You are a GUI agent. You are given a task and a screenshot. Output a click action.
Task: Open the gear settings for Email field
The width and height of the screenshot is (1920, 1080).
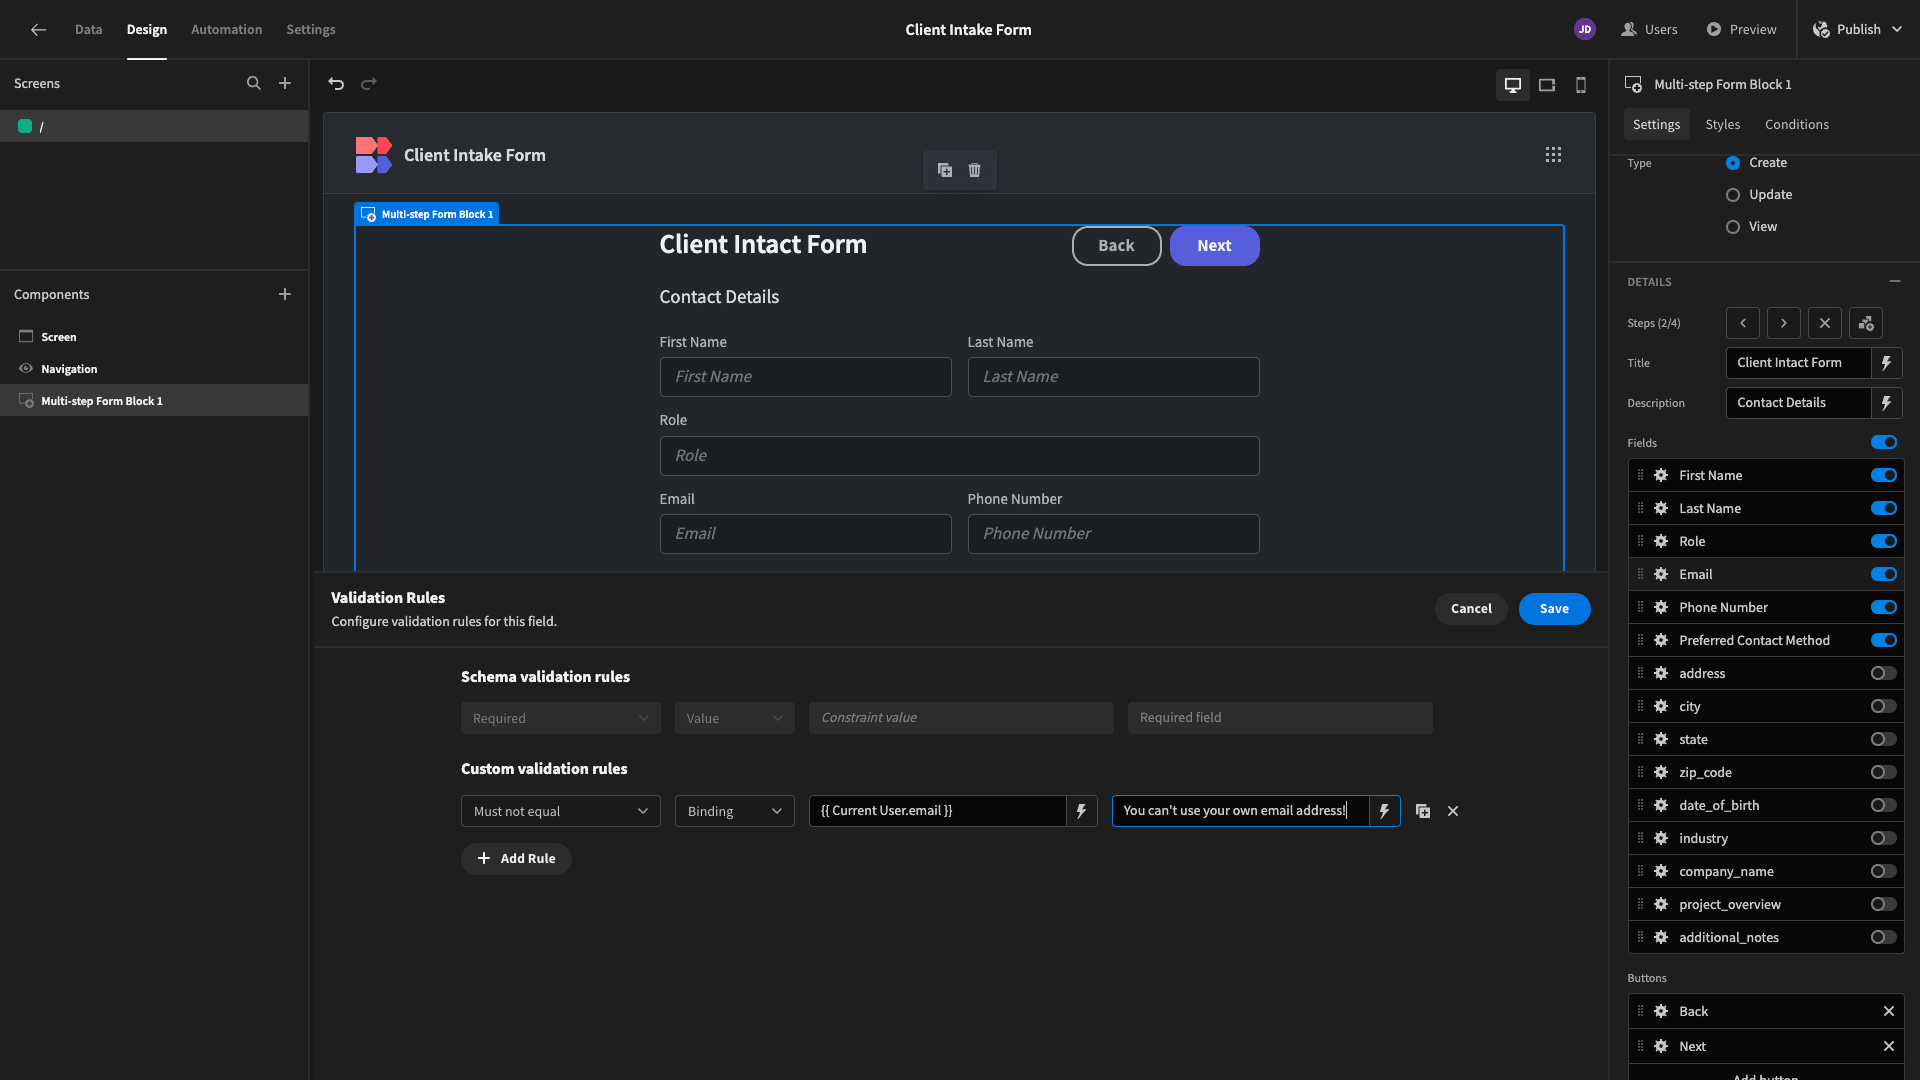1661,575
